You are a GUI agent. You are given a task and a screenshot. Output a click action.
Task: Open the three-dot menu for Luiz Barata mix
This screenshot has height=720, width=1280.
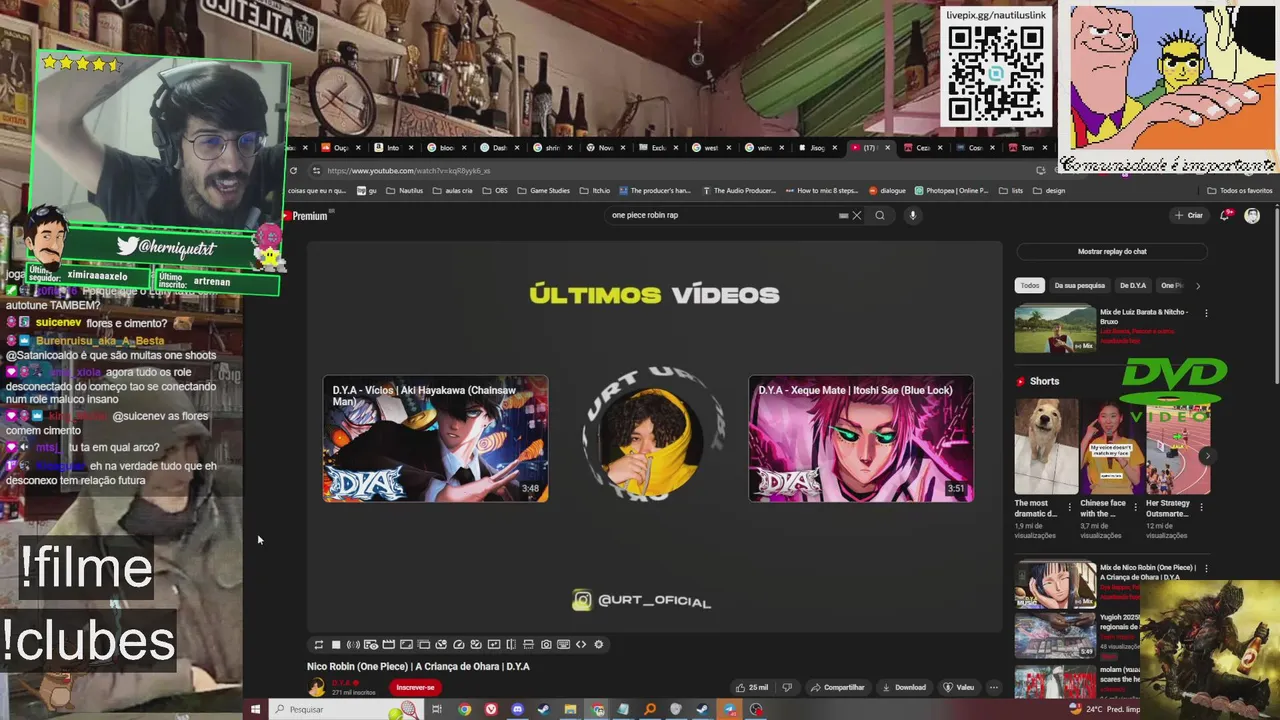click(1206, 313)
